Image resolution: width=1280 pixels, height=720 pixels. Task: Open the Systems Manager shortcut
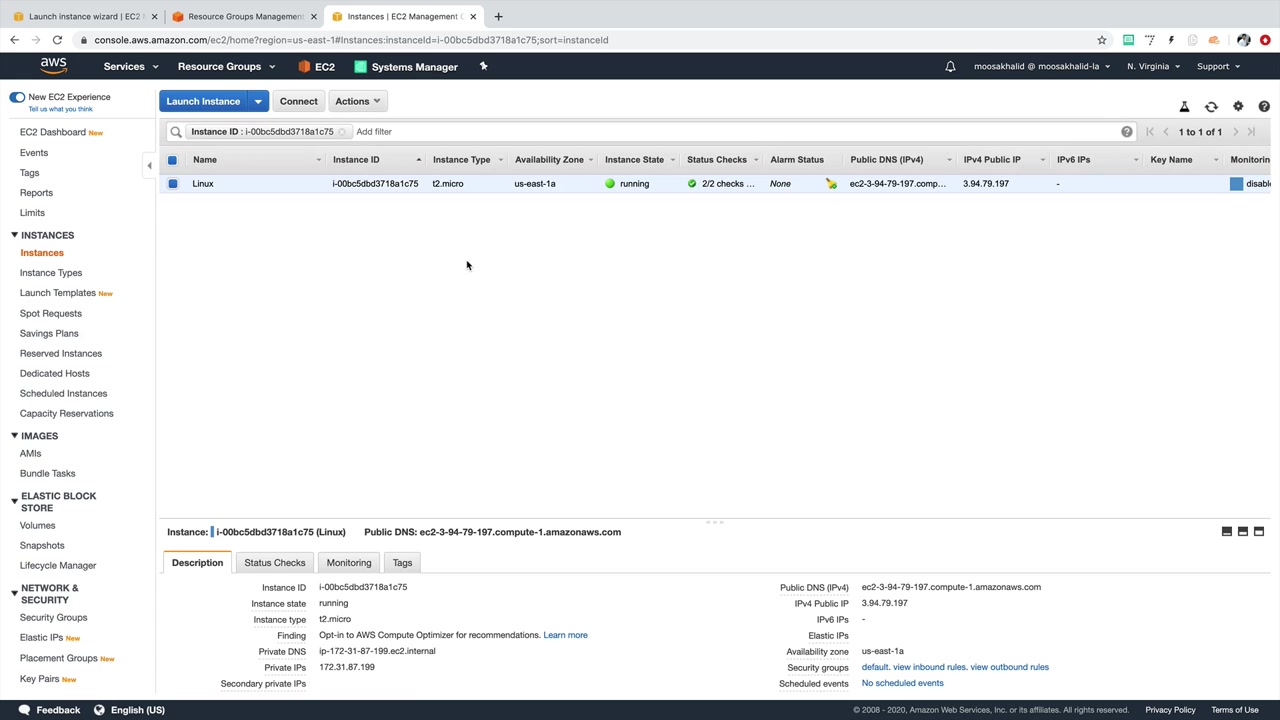[x=405, y=67]
